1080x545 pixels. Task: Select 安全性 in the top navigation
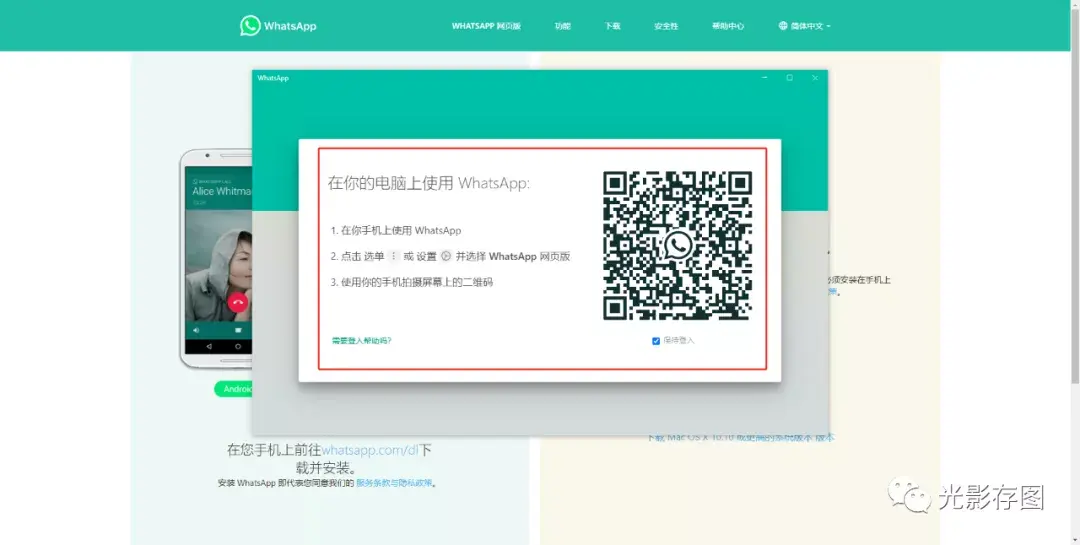point(666,26)
